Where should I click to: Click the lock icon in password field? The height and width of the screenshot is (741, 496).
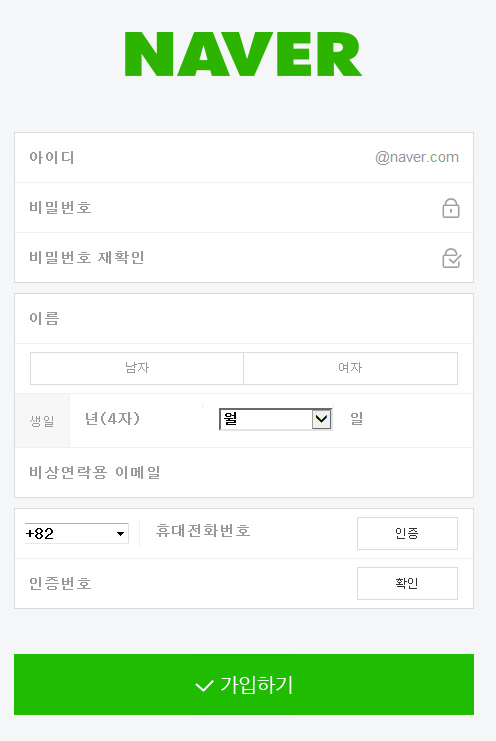pyautogui.click(x=451, y=208)
